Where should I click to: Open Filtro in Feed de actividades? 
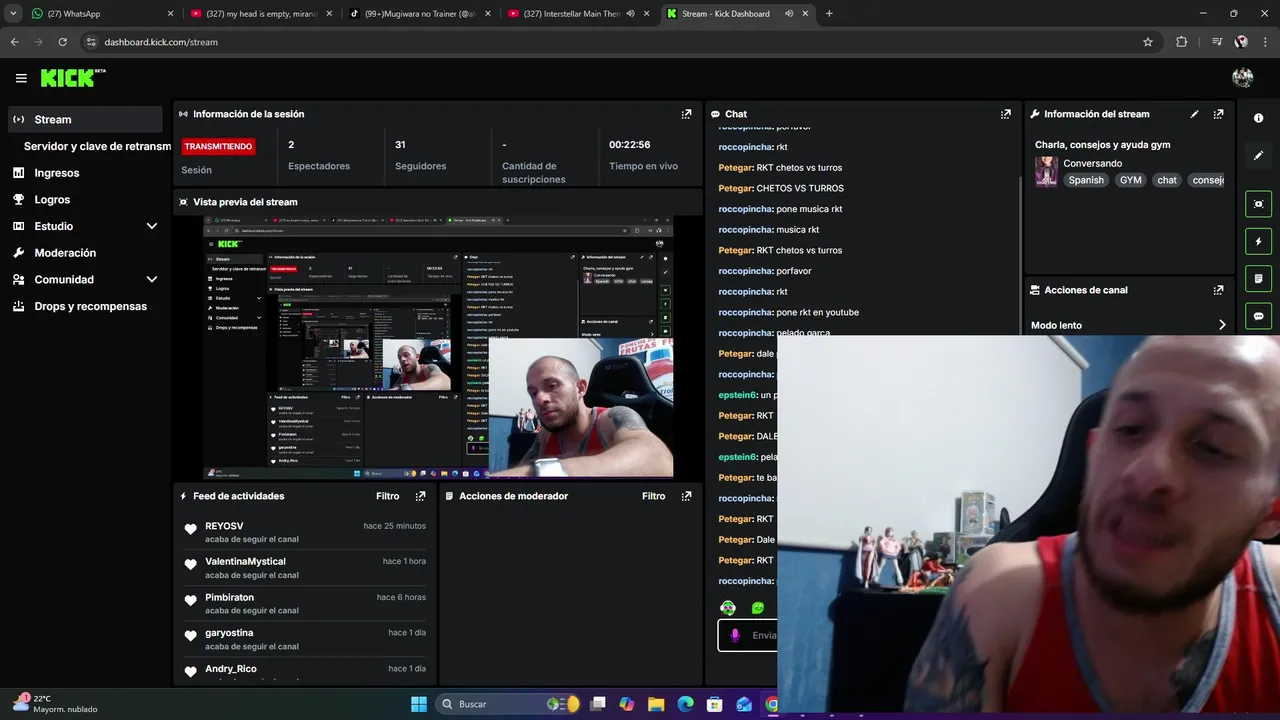387,496
